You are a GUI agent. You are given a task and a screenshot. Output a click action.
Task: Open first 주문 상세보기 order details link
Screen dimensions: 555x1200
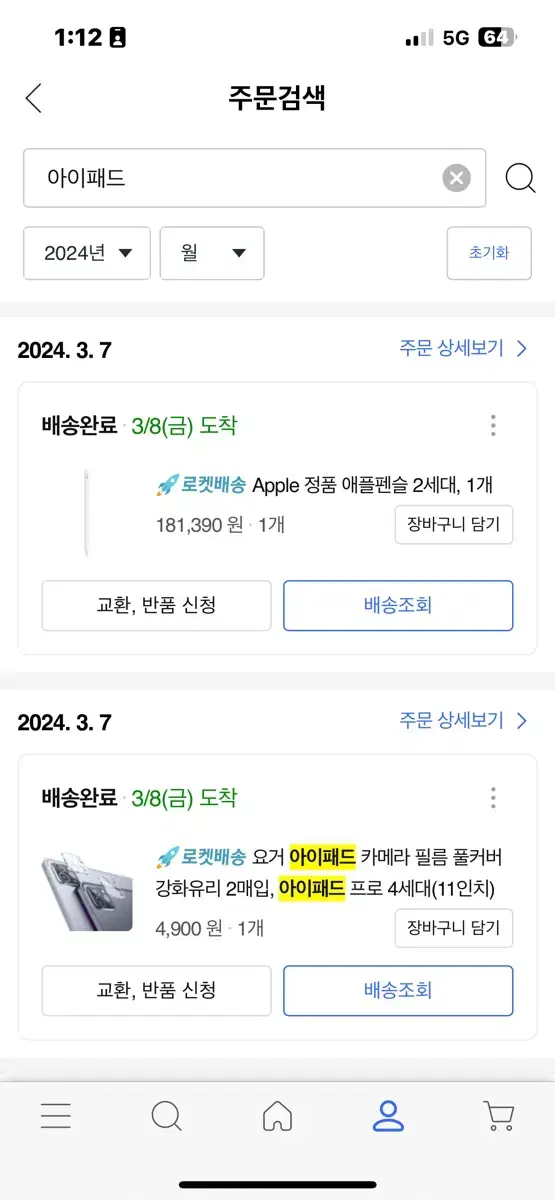pos(463,348)
